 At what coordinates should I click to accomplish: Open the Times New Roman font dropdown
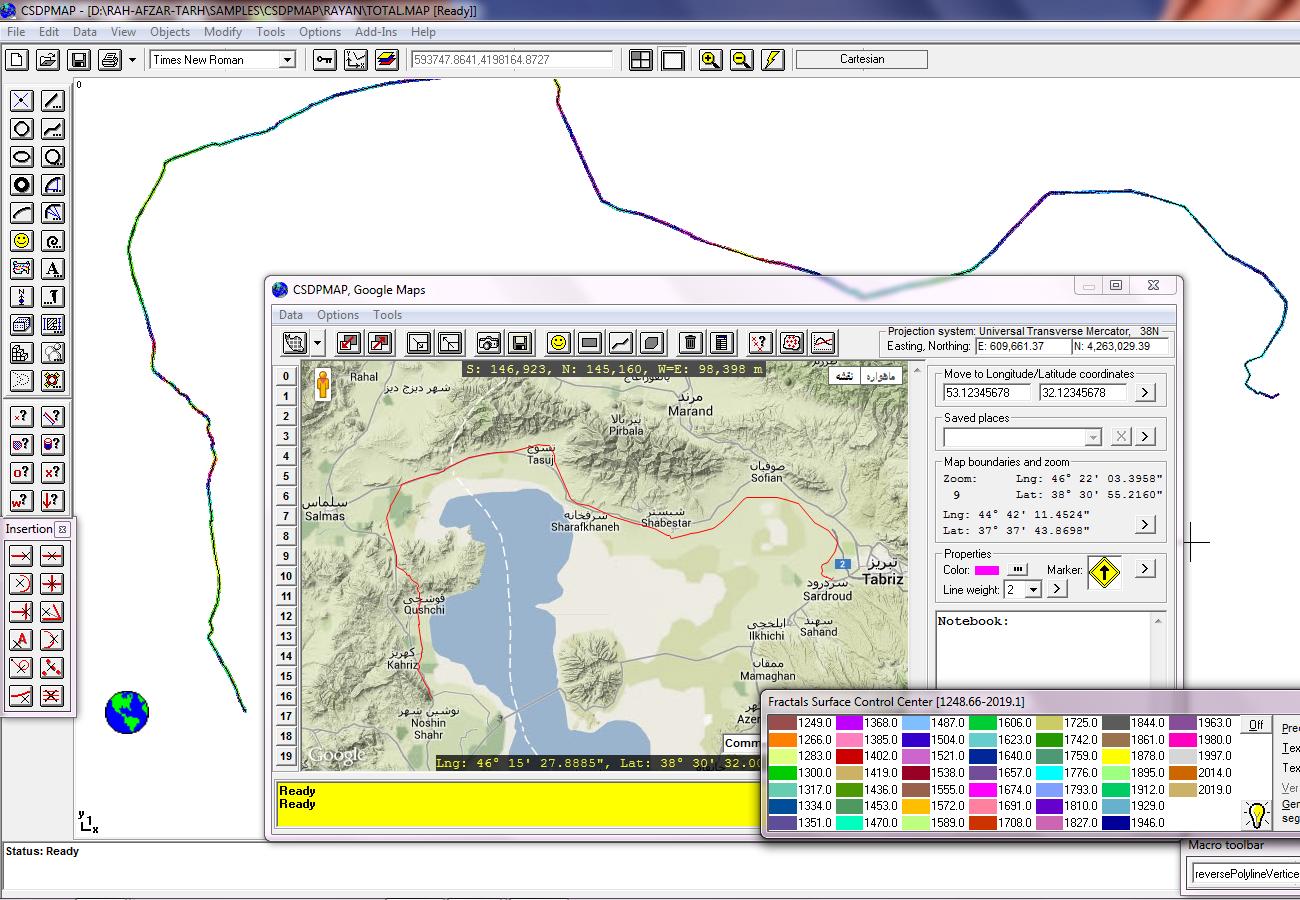[x=287, y=60]
